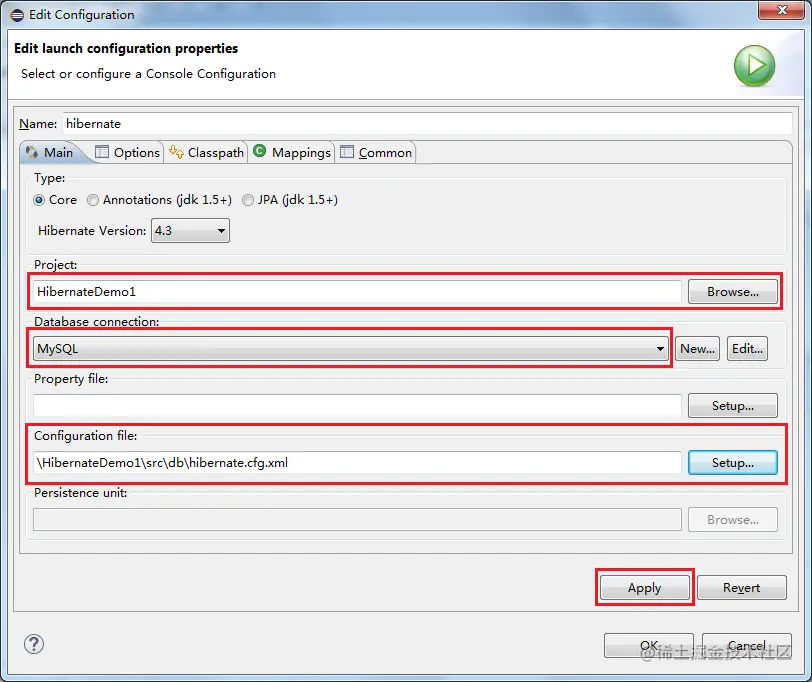The height and width of the screenshot is (682, 812).
Task: Open the MySQL database connection dropdown
Action: pos(658,348)
